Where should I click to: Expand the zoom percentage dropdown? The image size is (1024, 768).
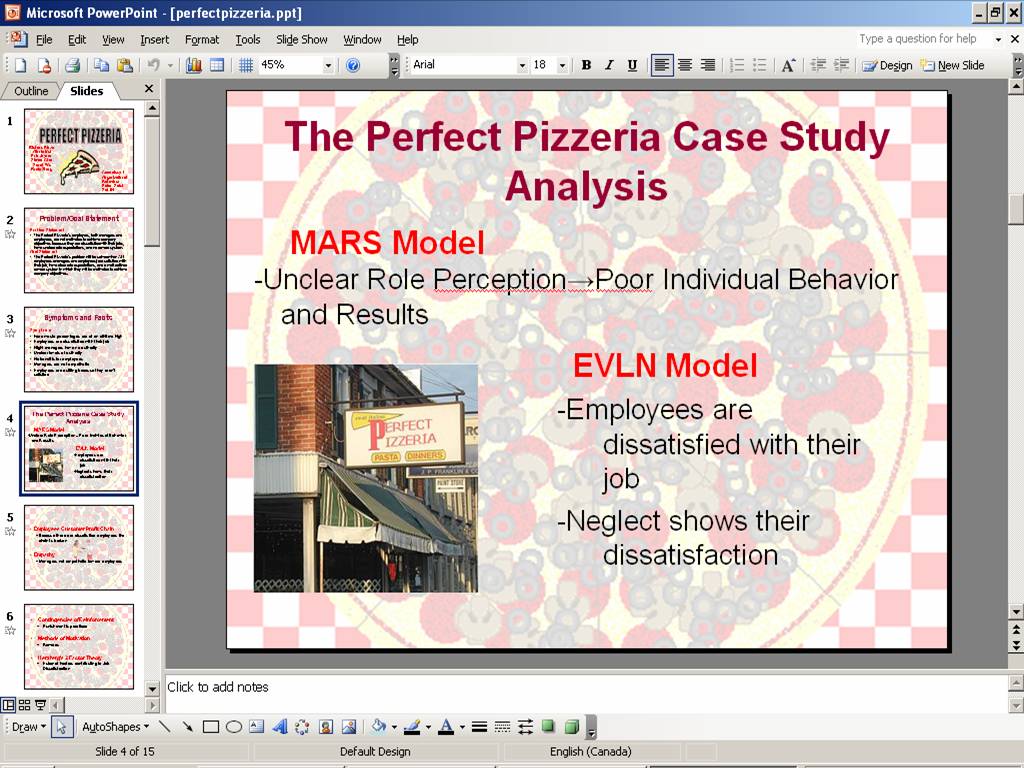[327, 65]
